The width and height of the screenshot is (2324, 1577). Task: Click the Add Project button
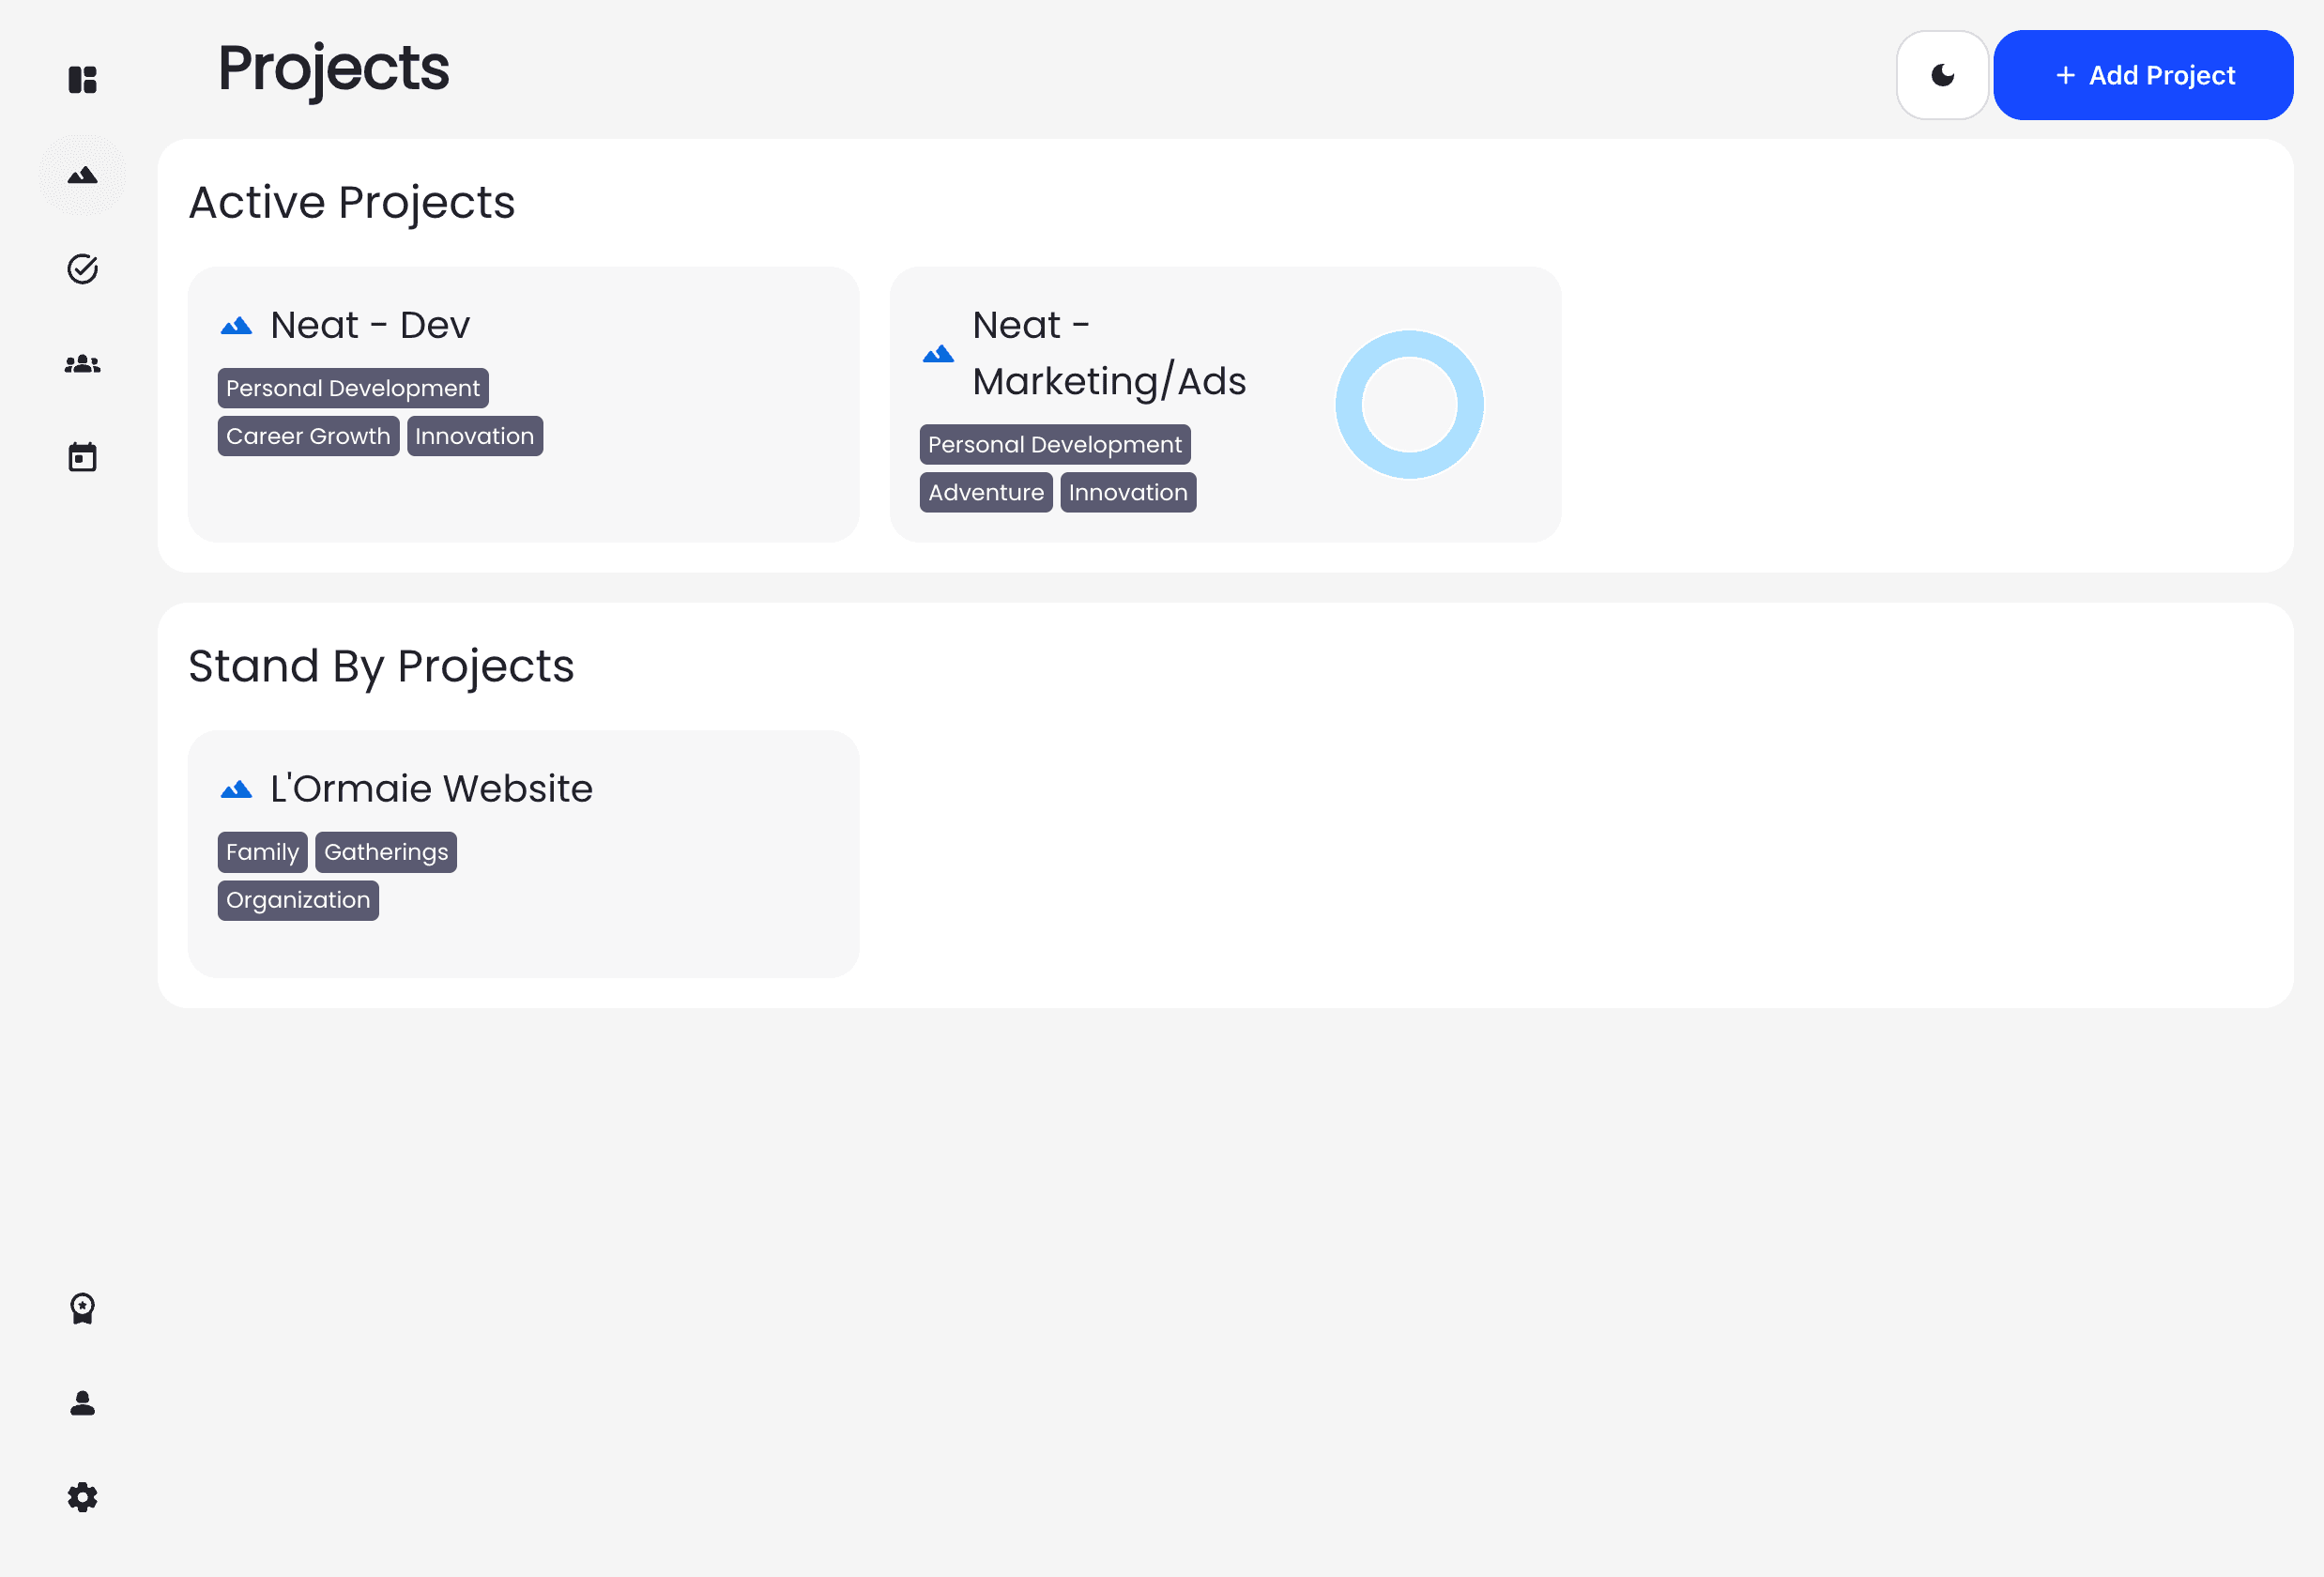(x=2142, y=74)
